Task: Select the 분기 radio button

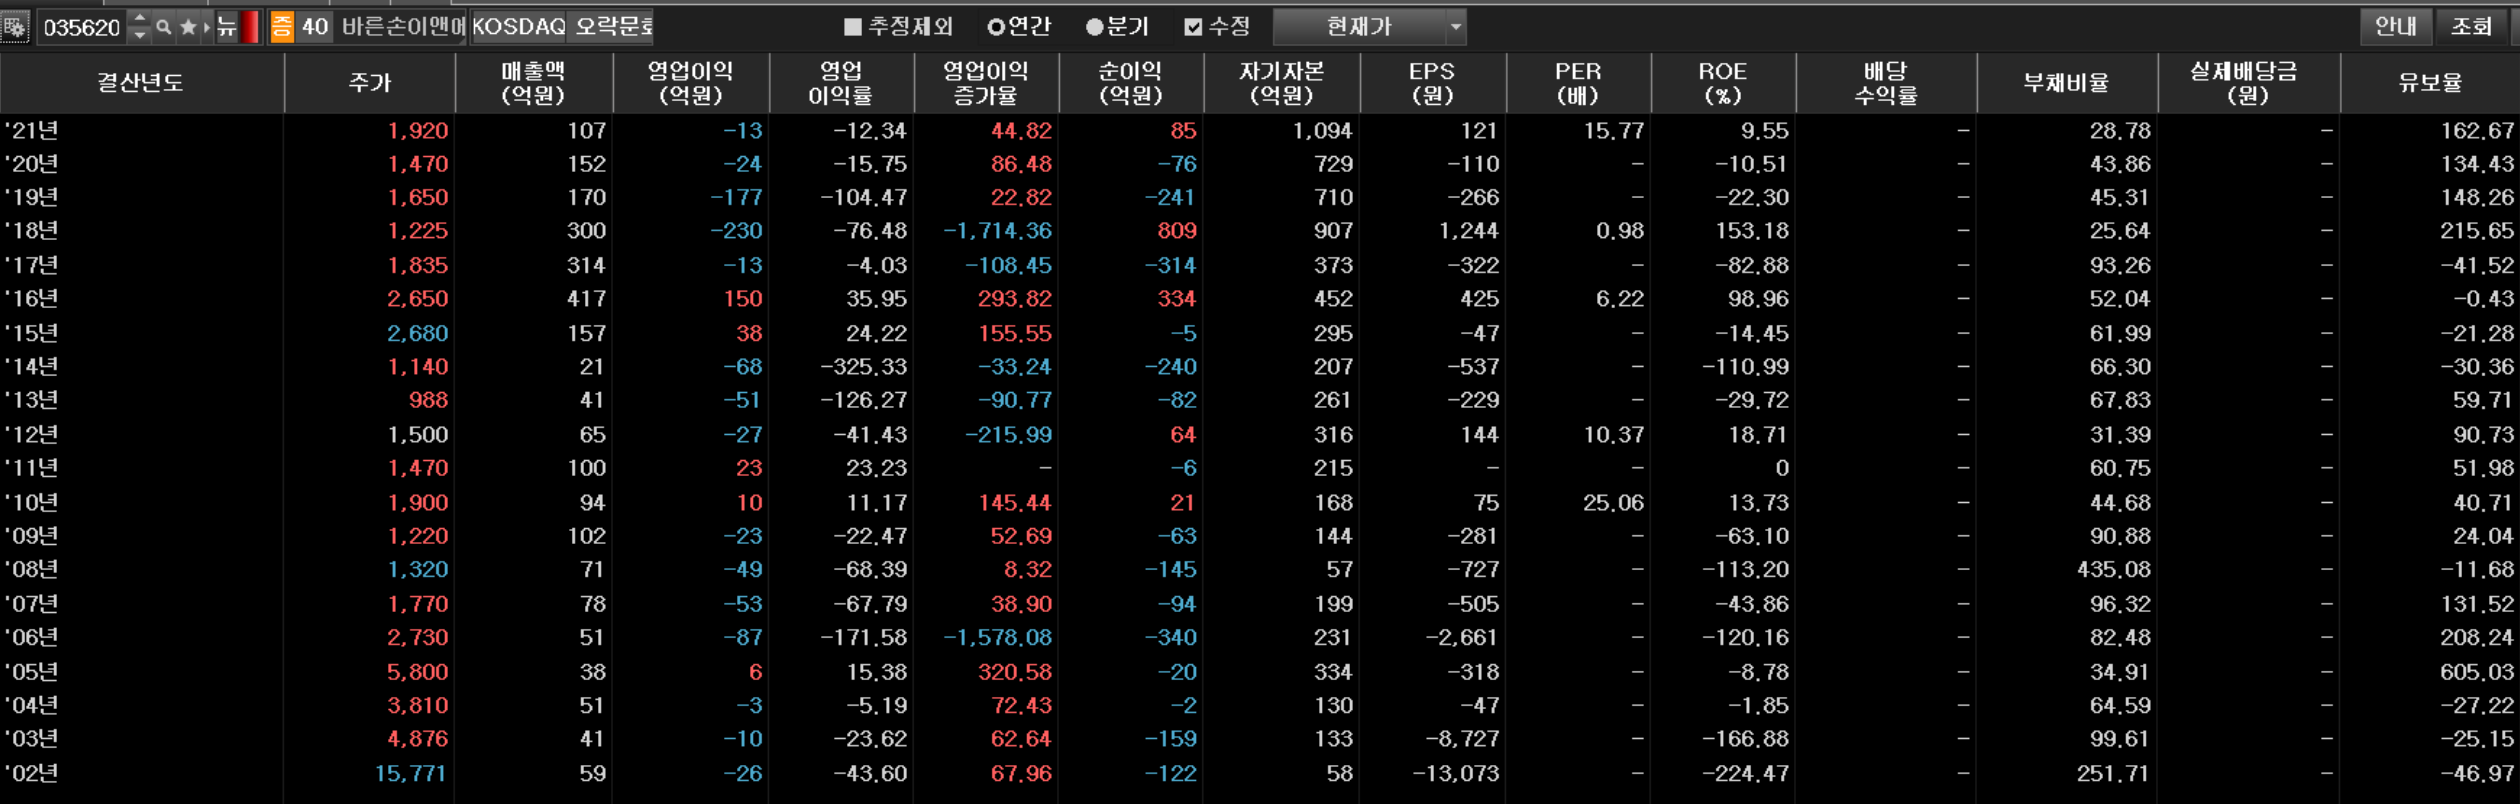Action: [1095, 27]
